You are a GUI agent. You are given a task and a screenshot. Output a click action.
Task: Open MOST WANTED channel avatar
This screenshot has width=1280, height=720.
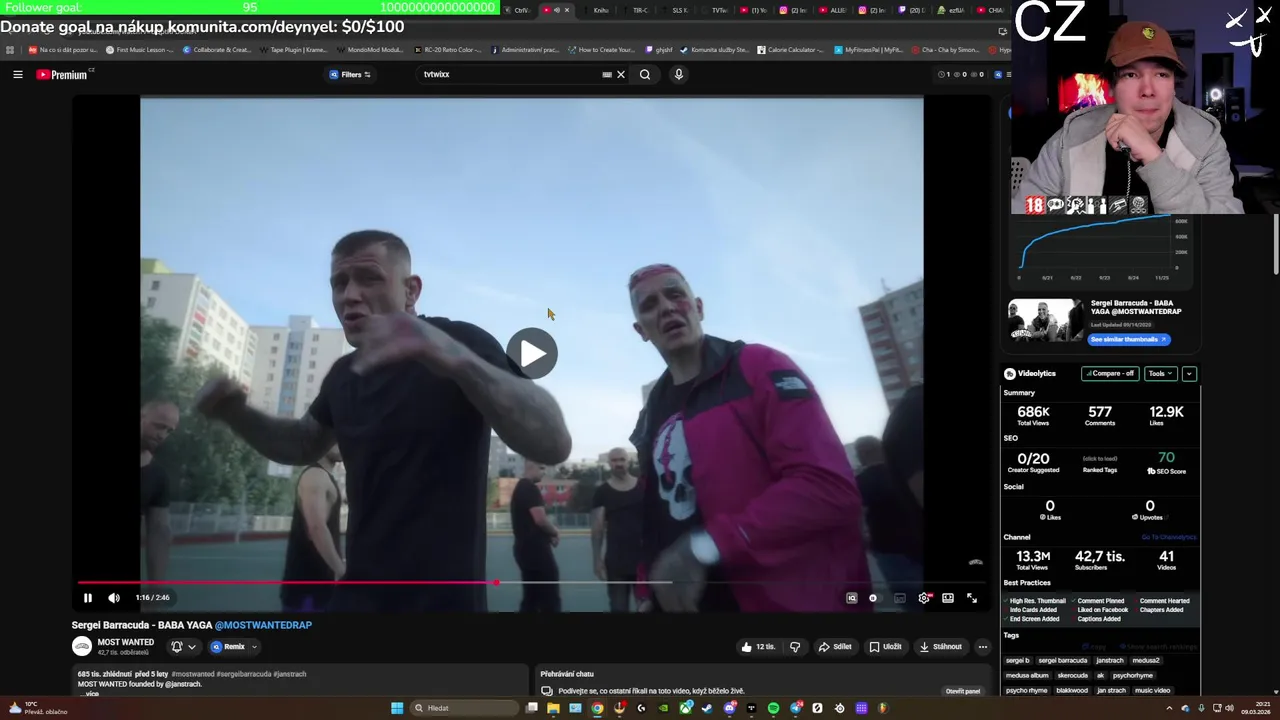pyautogui.click(x=82, y=646)
